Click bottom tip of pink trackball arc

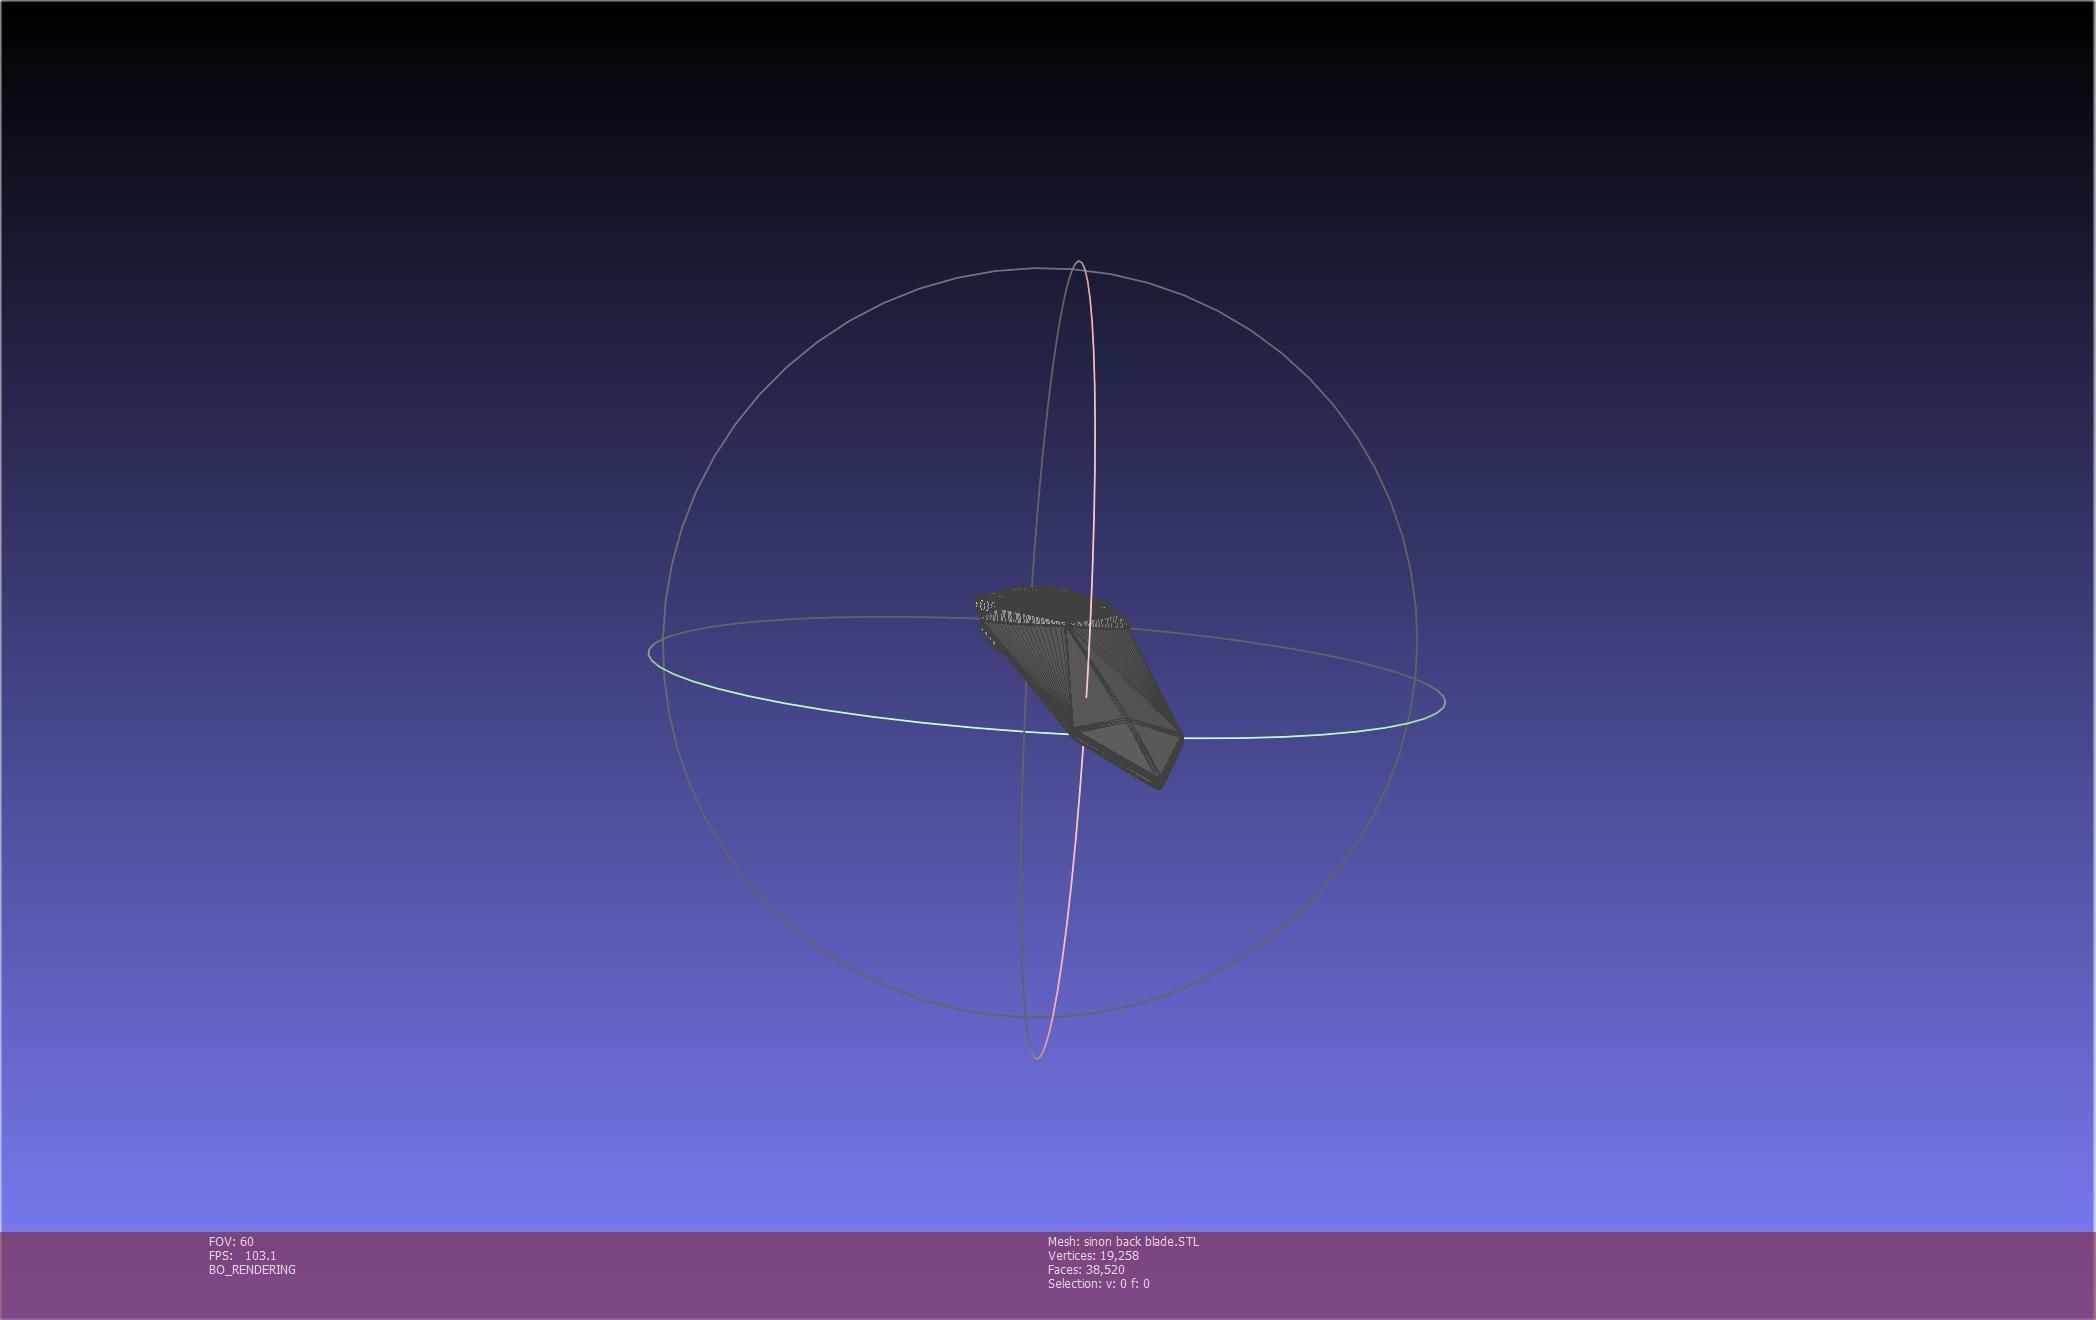click(x=1037, y=1057)
